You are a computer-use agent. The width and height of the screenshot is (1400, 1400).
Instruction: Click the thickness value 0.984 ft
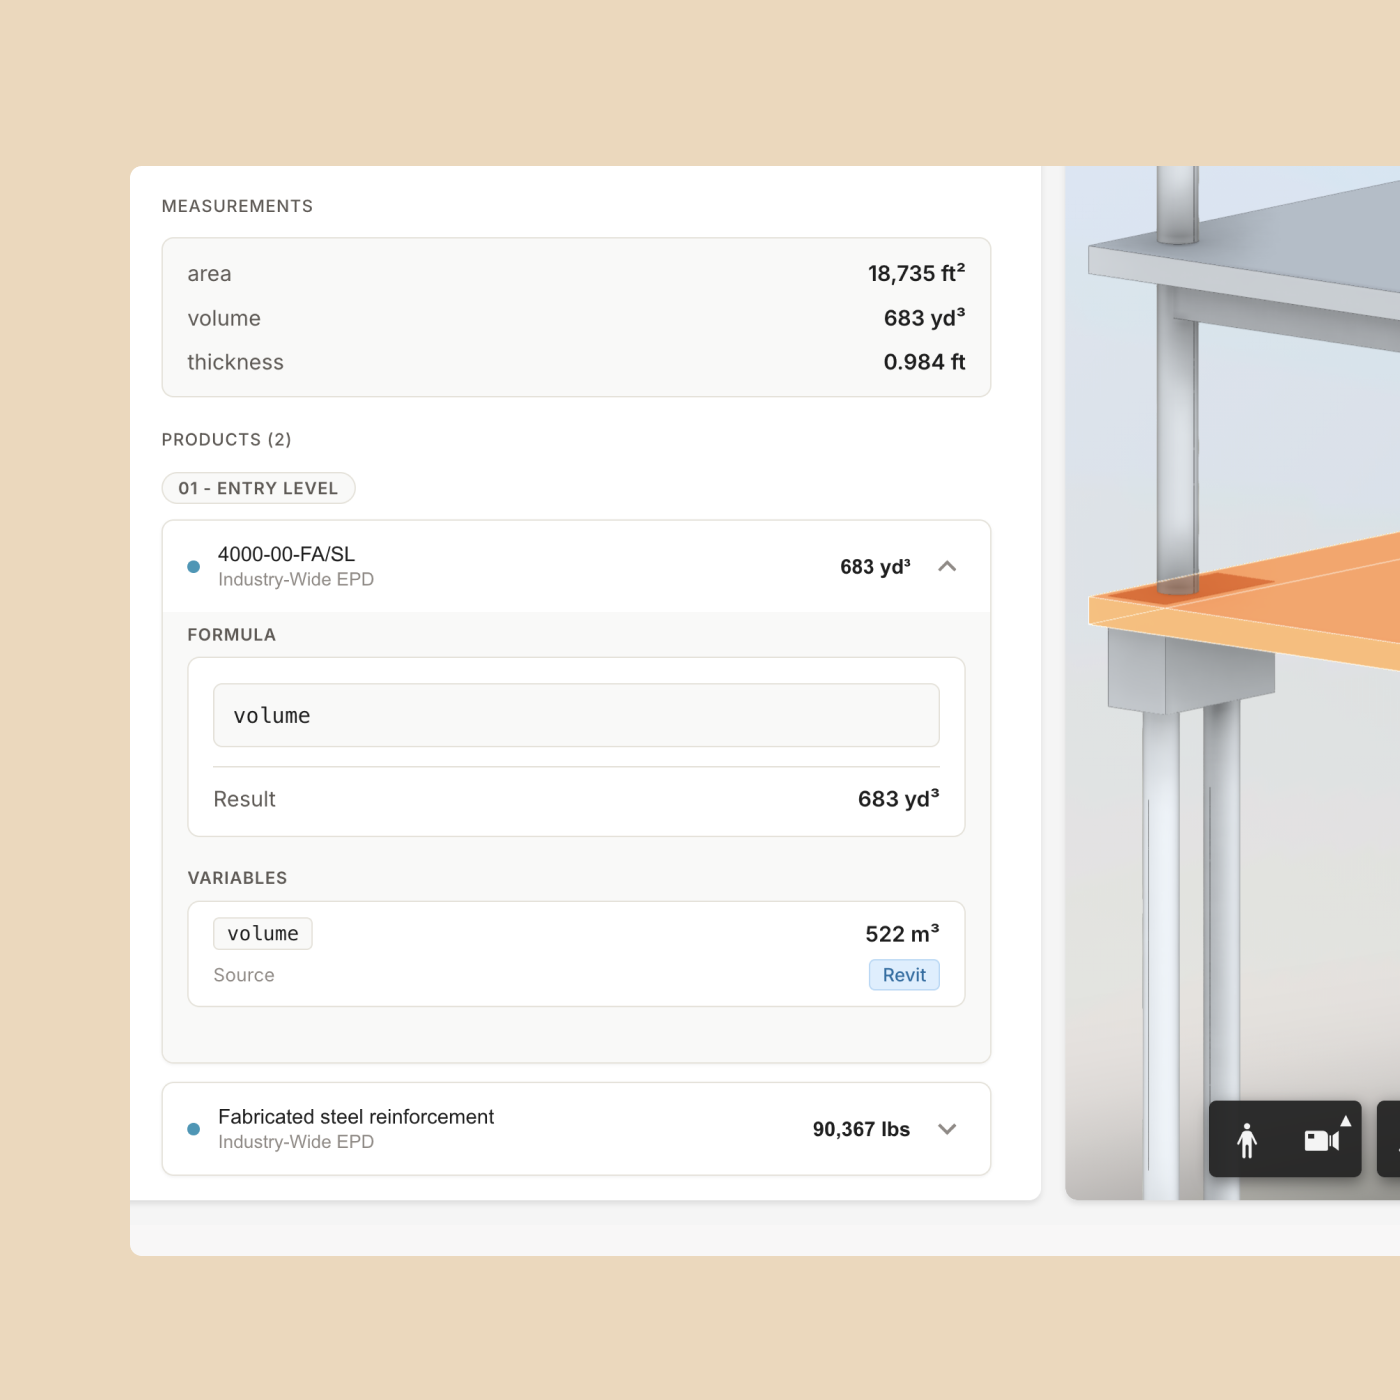coord(924,362)
